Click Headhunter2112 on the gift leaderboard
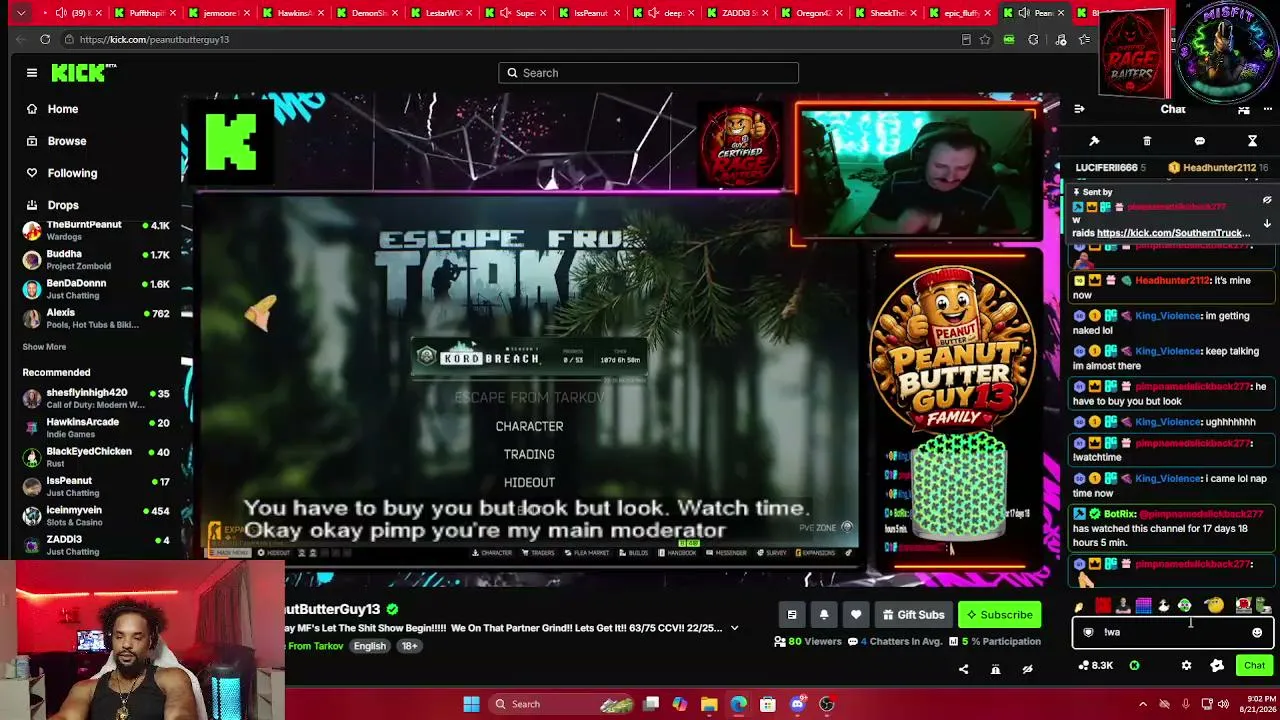The height and width of the screenshot is (720, 1280). click(x=1218, y=168)
